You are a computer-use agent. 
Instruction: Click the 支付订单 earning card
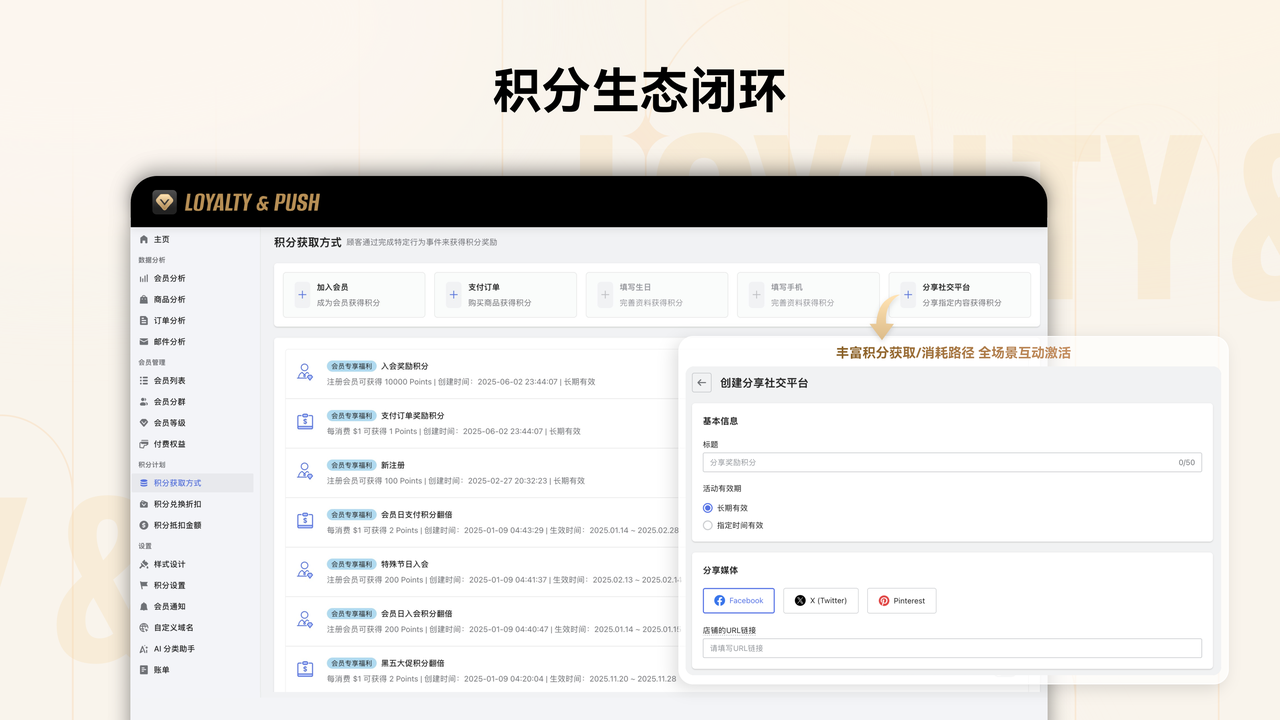point(505,294)
